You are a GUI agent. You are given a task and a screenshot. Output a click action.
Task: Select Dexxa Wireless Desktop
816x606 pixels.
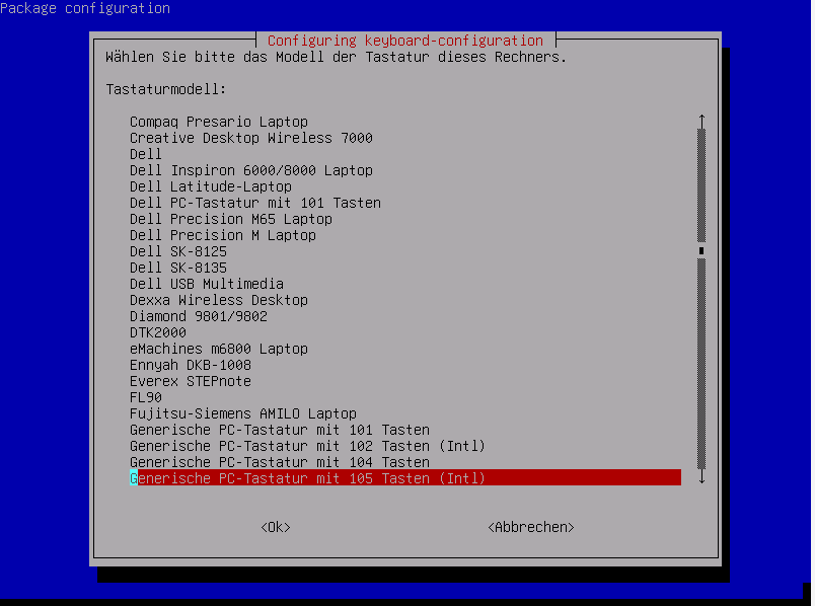219,300
